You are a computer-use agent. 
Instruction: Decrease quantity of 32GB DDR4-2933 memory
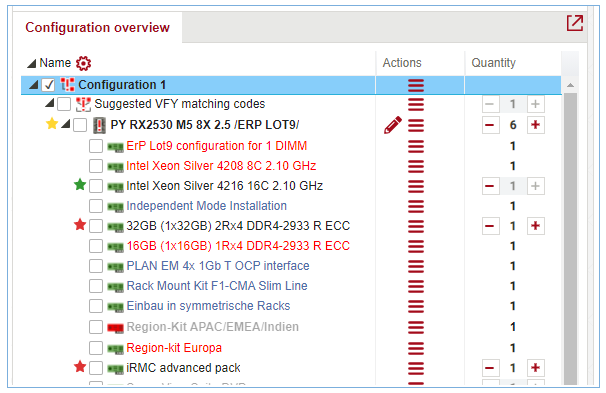coord(490,226)
